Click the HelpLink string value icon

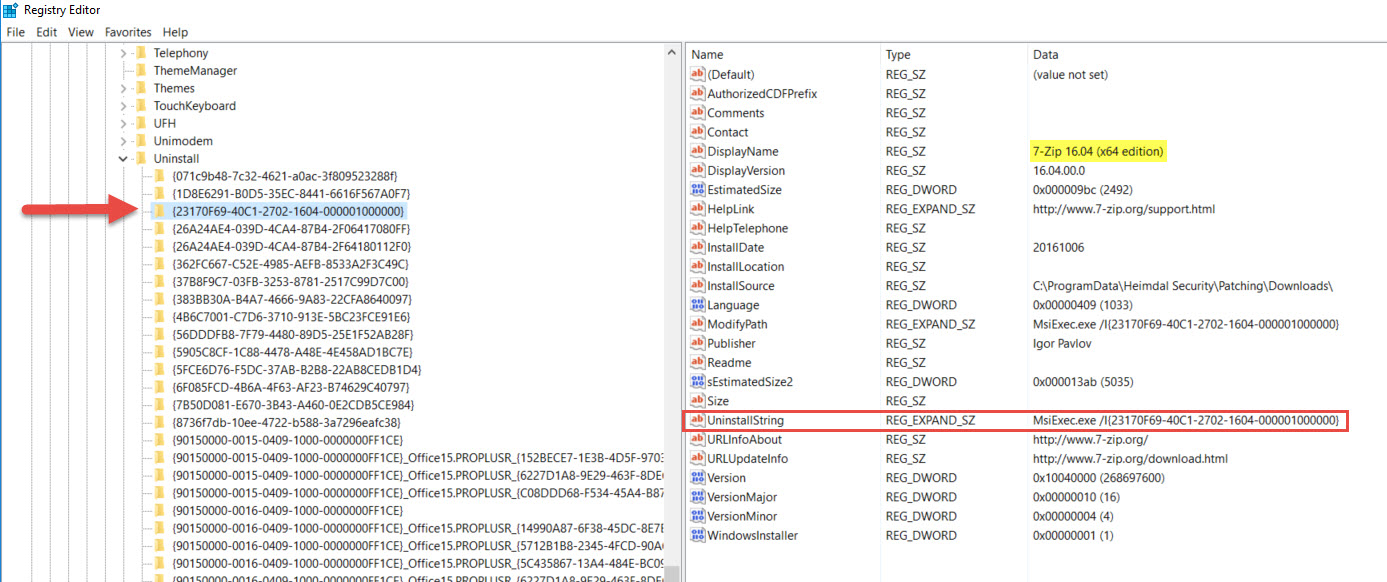(x=698, y=209)
